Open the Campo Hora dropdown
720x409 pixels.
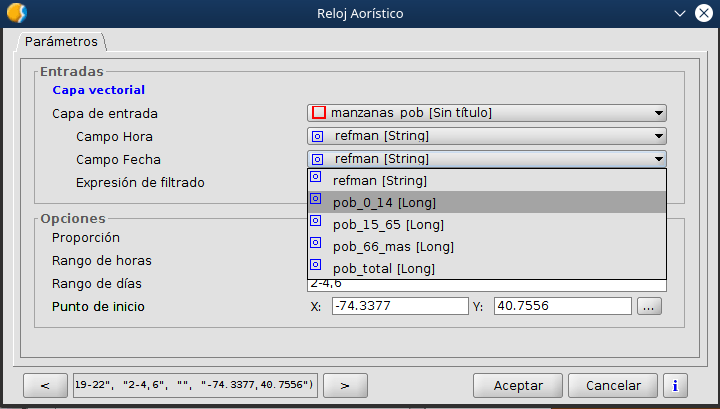[658, 136]
